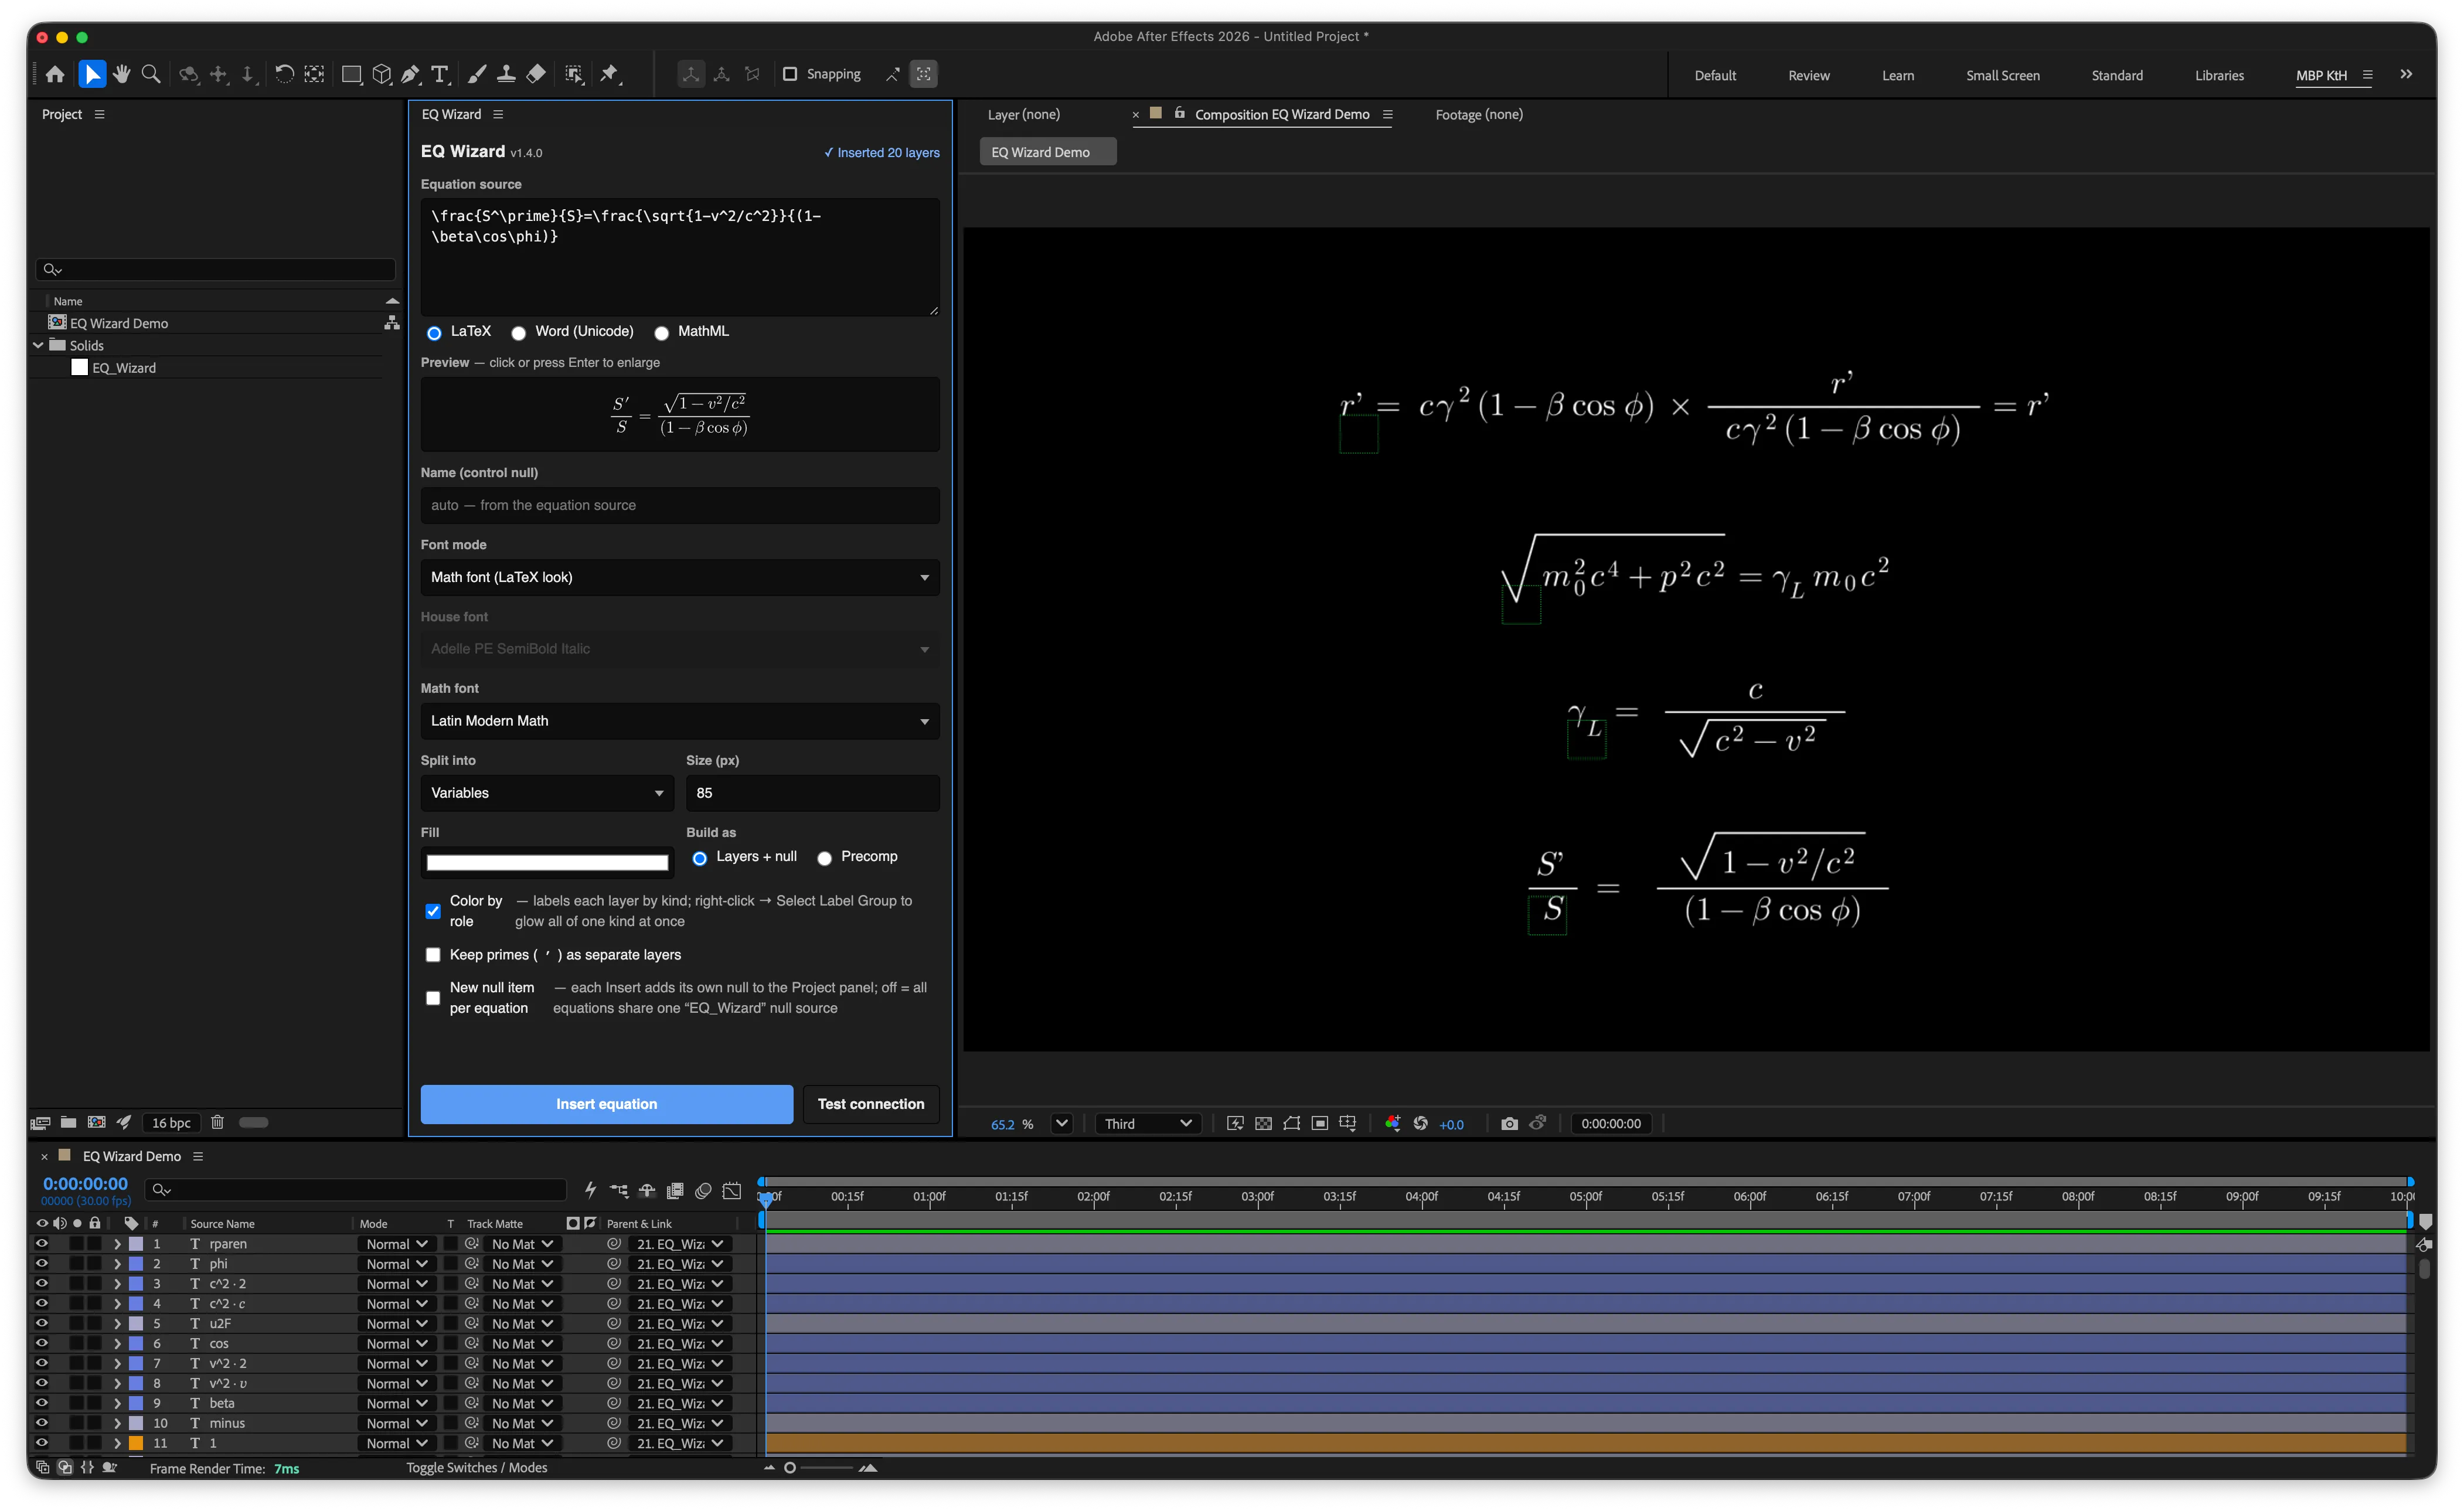2464x1511 pixels.
Task: Toggle Frame Blending in the timeline
Action: pyautogui.click(x=675, y=1190)
